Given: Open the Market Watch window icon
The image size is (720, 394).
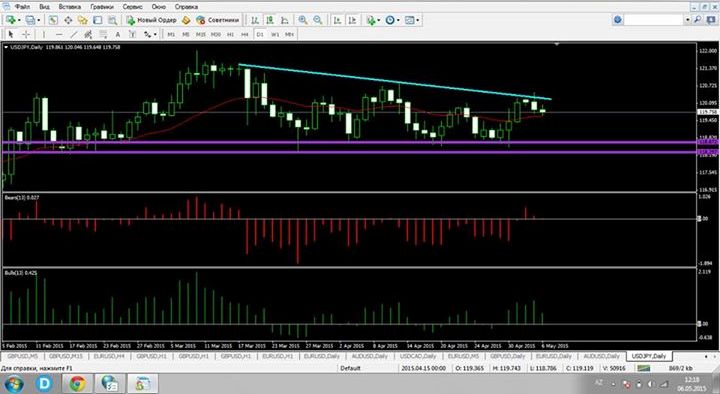Looking at the screenshot, I should pos(53,20).
